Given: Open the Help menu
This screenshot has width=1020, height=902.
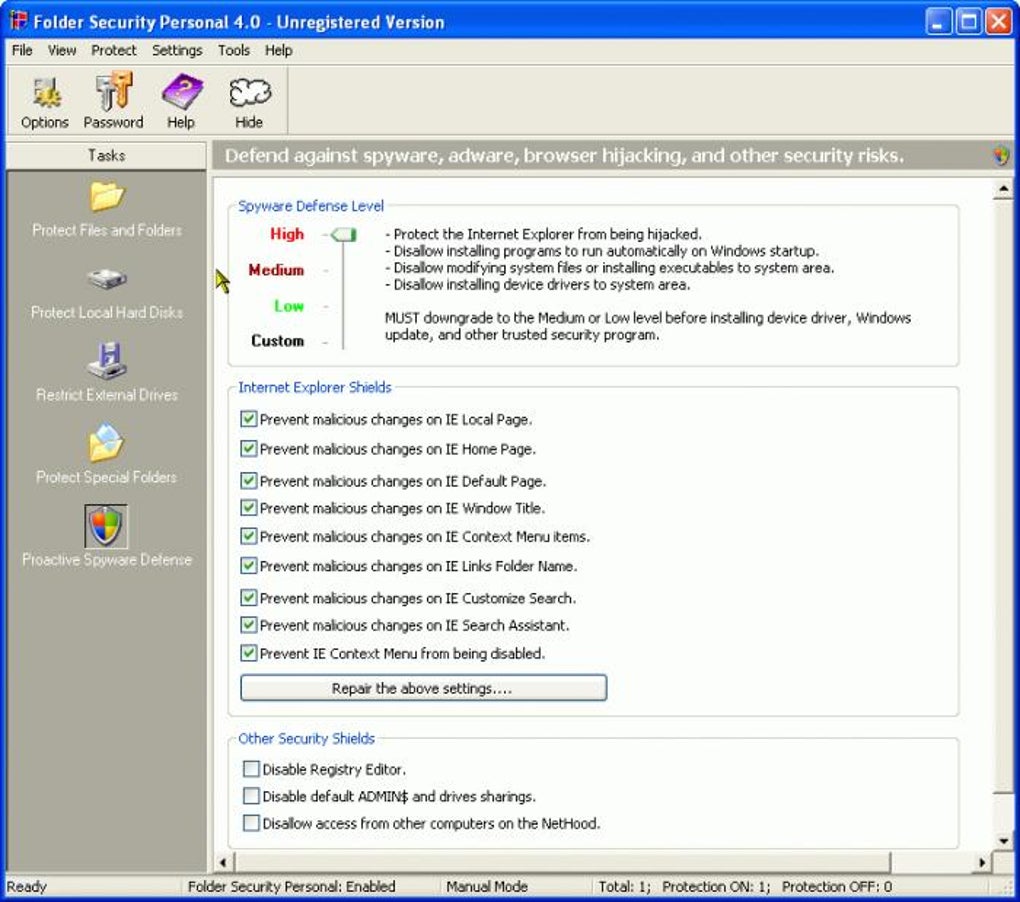Looking at the screenshot, I should click(278, 50).
